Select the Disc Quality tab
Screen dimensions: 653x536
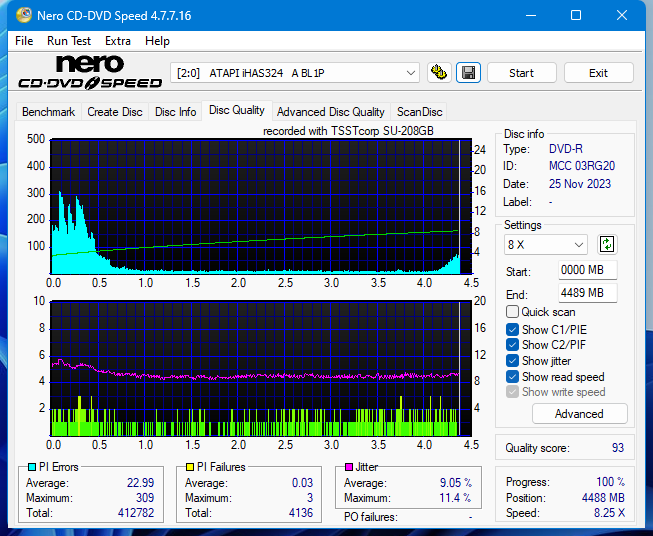tap(237, 110)
